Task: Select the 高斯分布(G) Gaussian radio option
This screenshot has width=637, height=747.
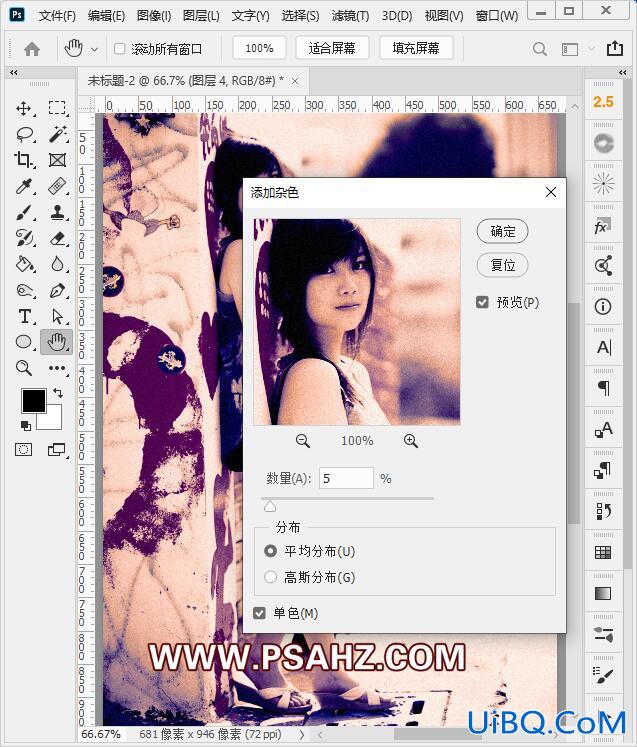Action: pyautogui.click(x=270, y=577)
